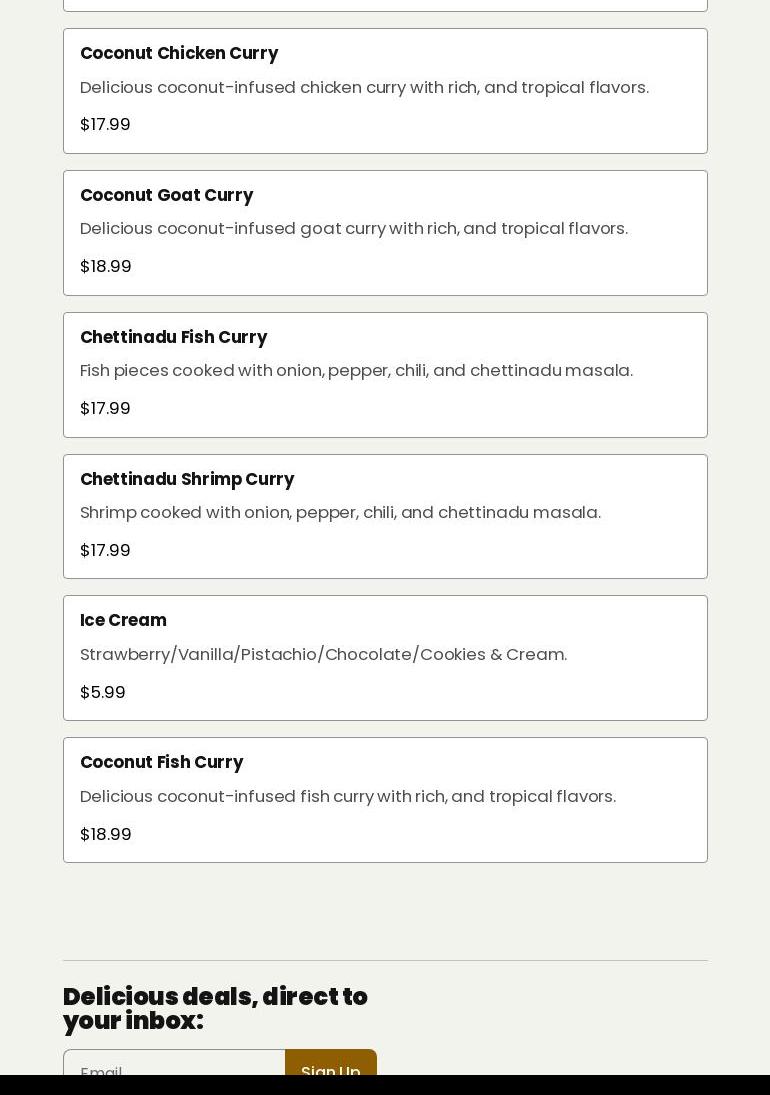This screenshot has height=1095, width=770.
Task: Click the $17.99 price under Coconut Chicken Curry
Action: 105,124
